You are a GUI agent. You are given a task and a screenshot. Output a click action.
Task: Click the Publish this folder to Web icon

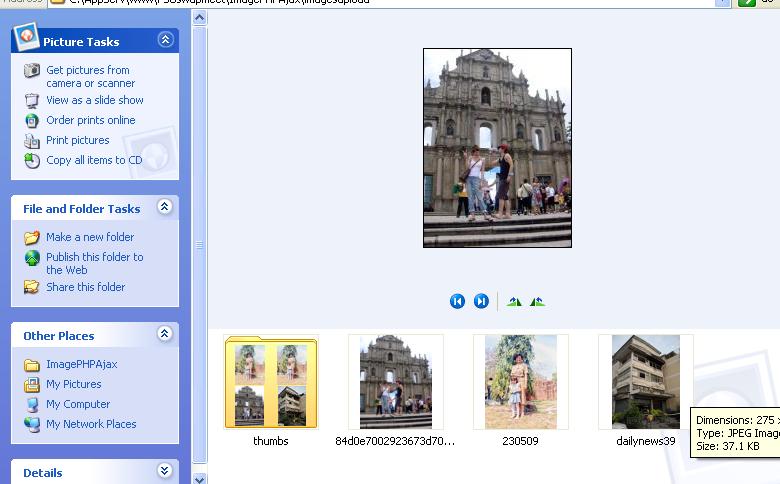point(32,258)
